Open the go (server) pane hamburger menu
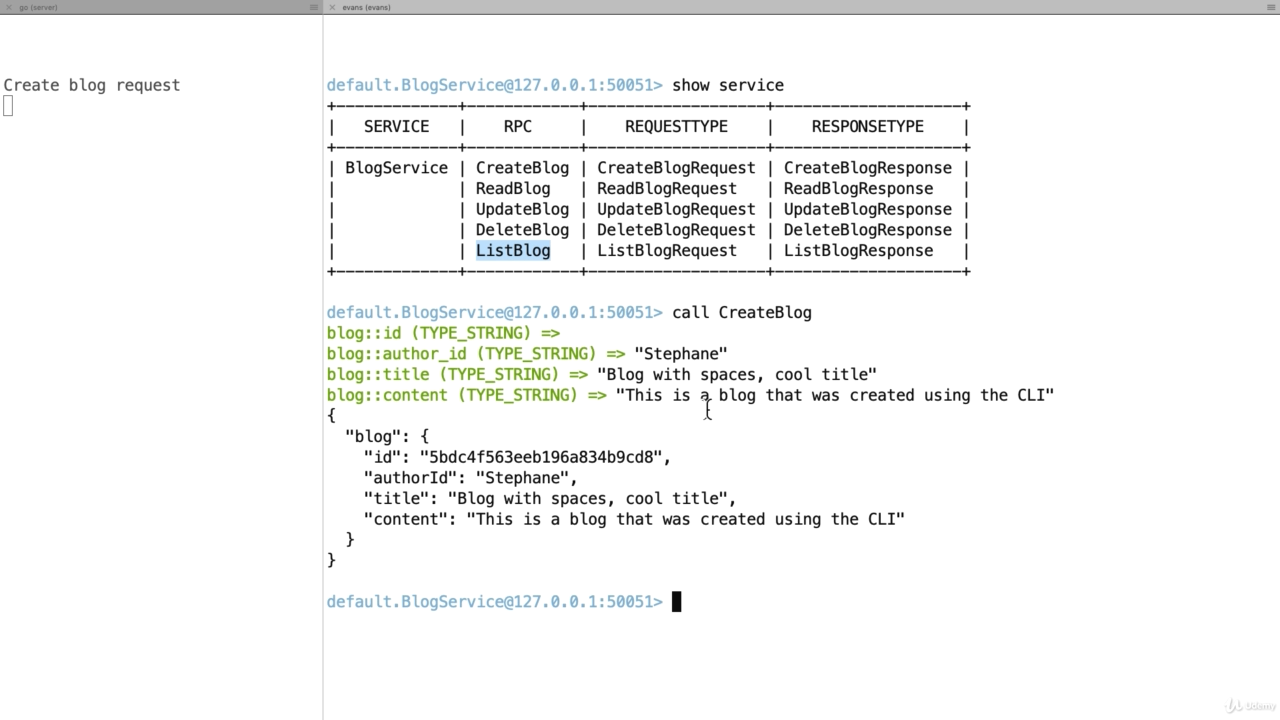1280x720 pixels. (x=313, y=7)
